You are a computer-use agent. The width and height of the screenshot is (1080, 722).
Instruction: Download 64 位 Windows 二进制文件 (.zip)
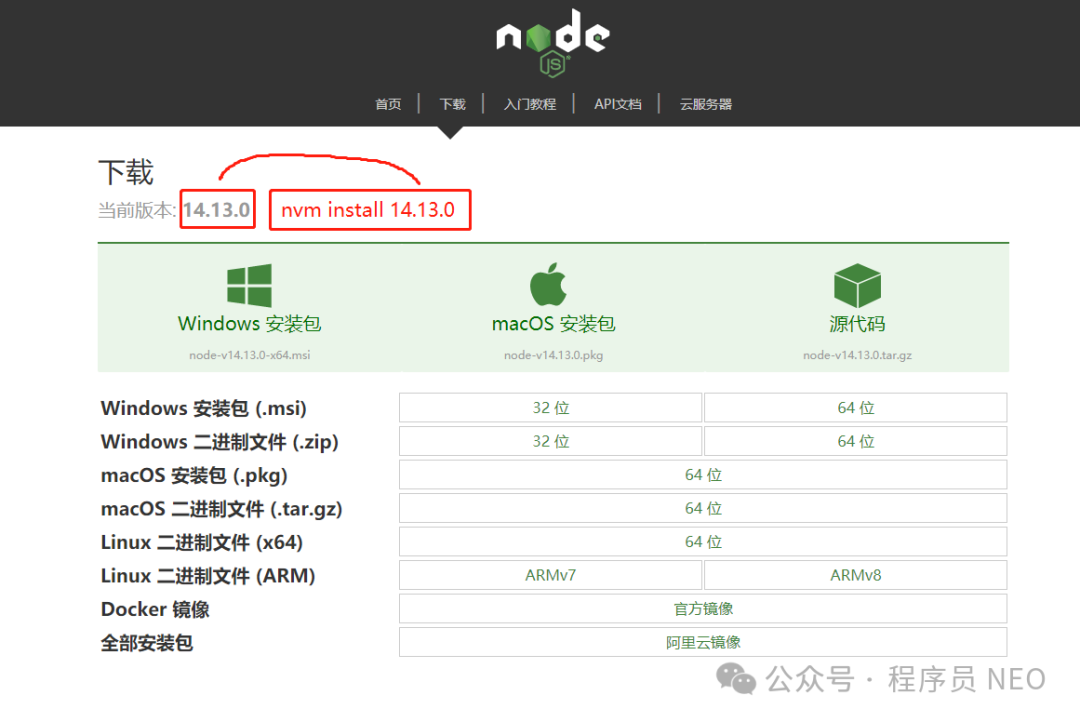pos(855,441)
